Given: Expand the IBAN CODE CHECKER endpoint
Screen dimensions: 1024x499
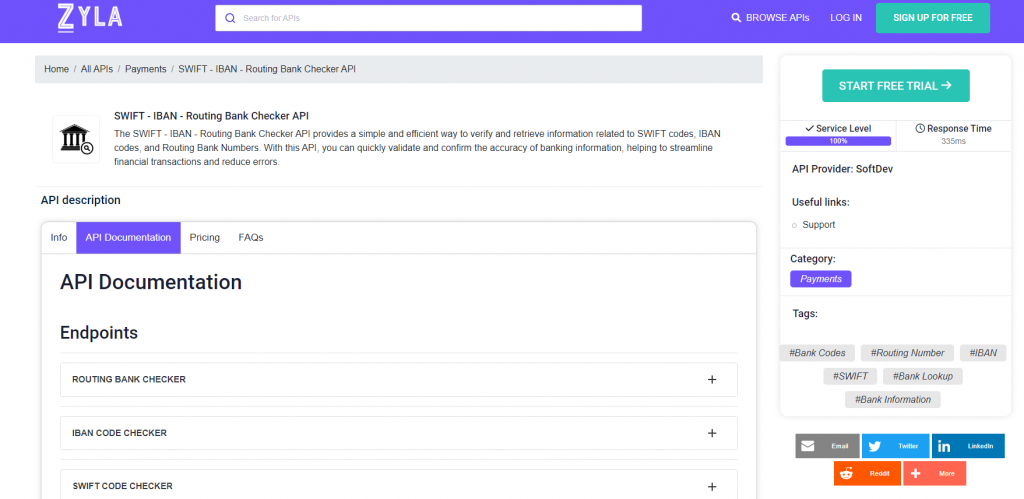Looking at the screenshot, I should [x=399, y=433].
